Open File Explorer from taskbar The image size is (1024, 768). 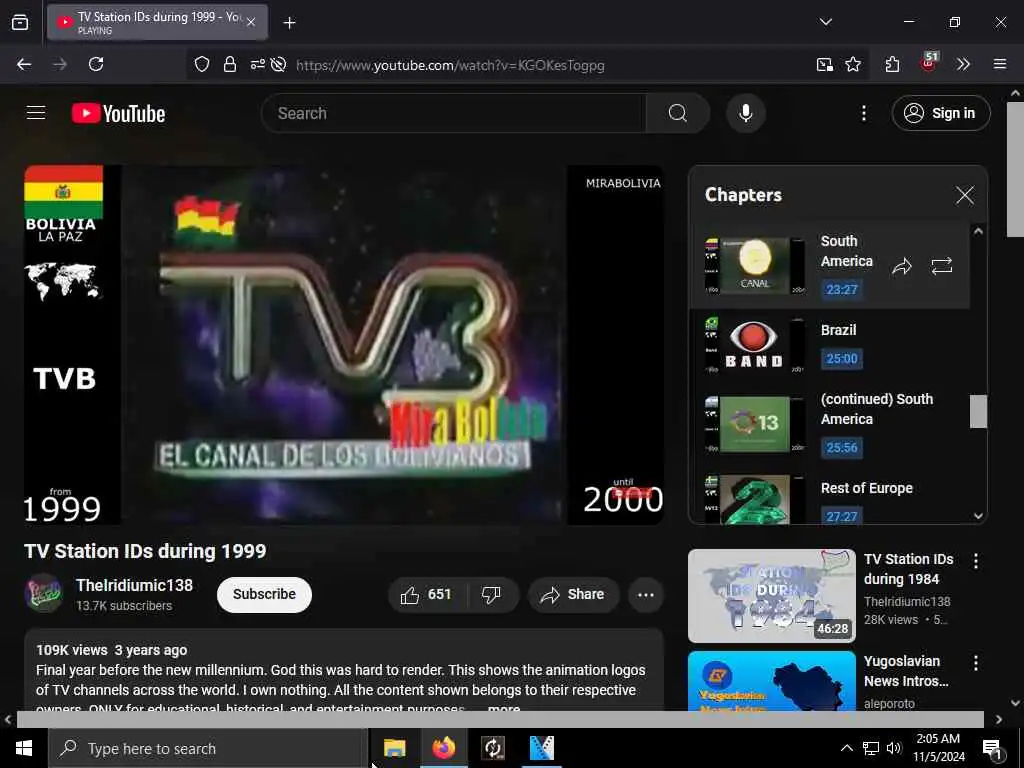tap(394, 748)
